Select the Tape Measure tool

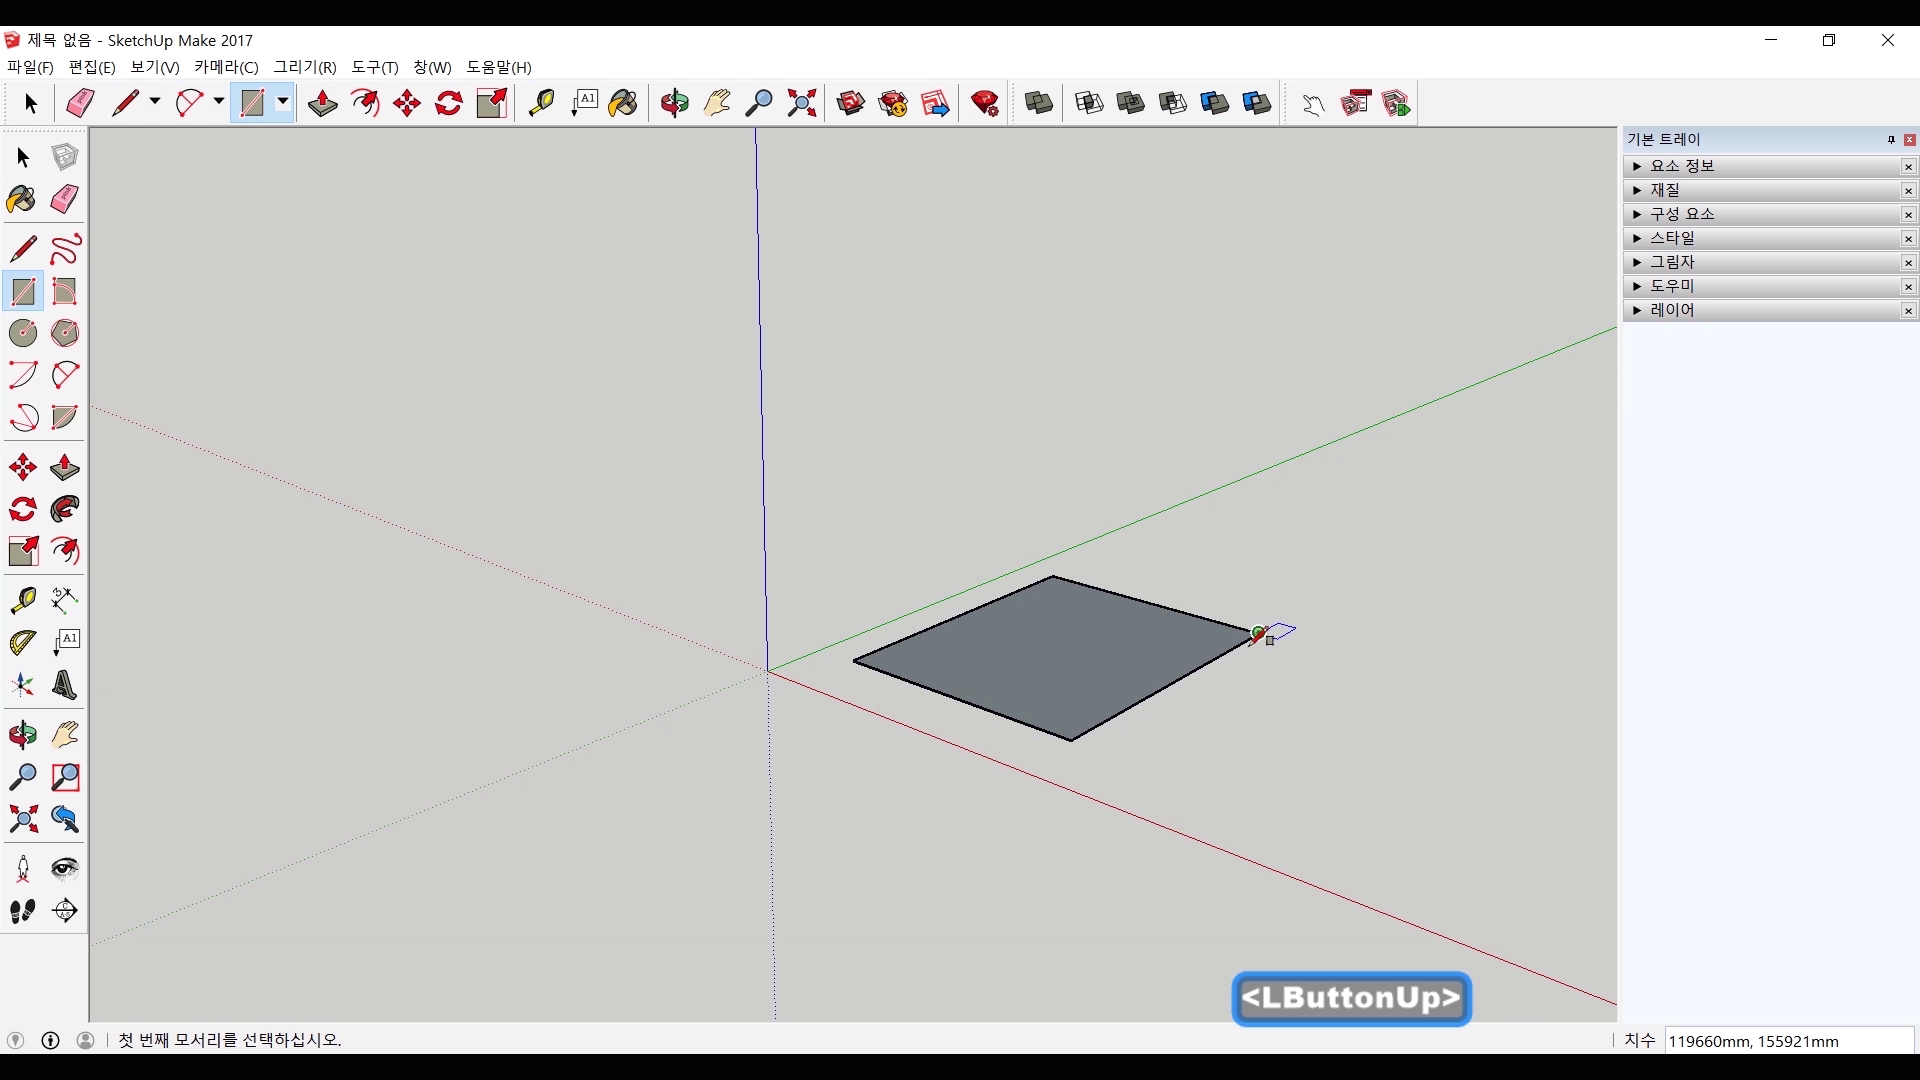click(22, 599)
